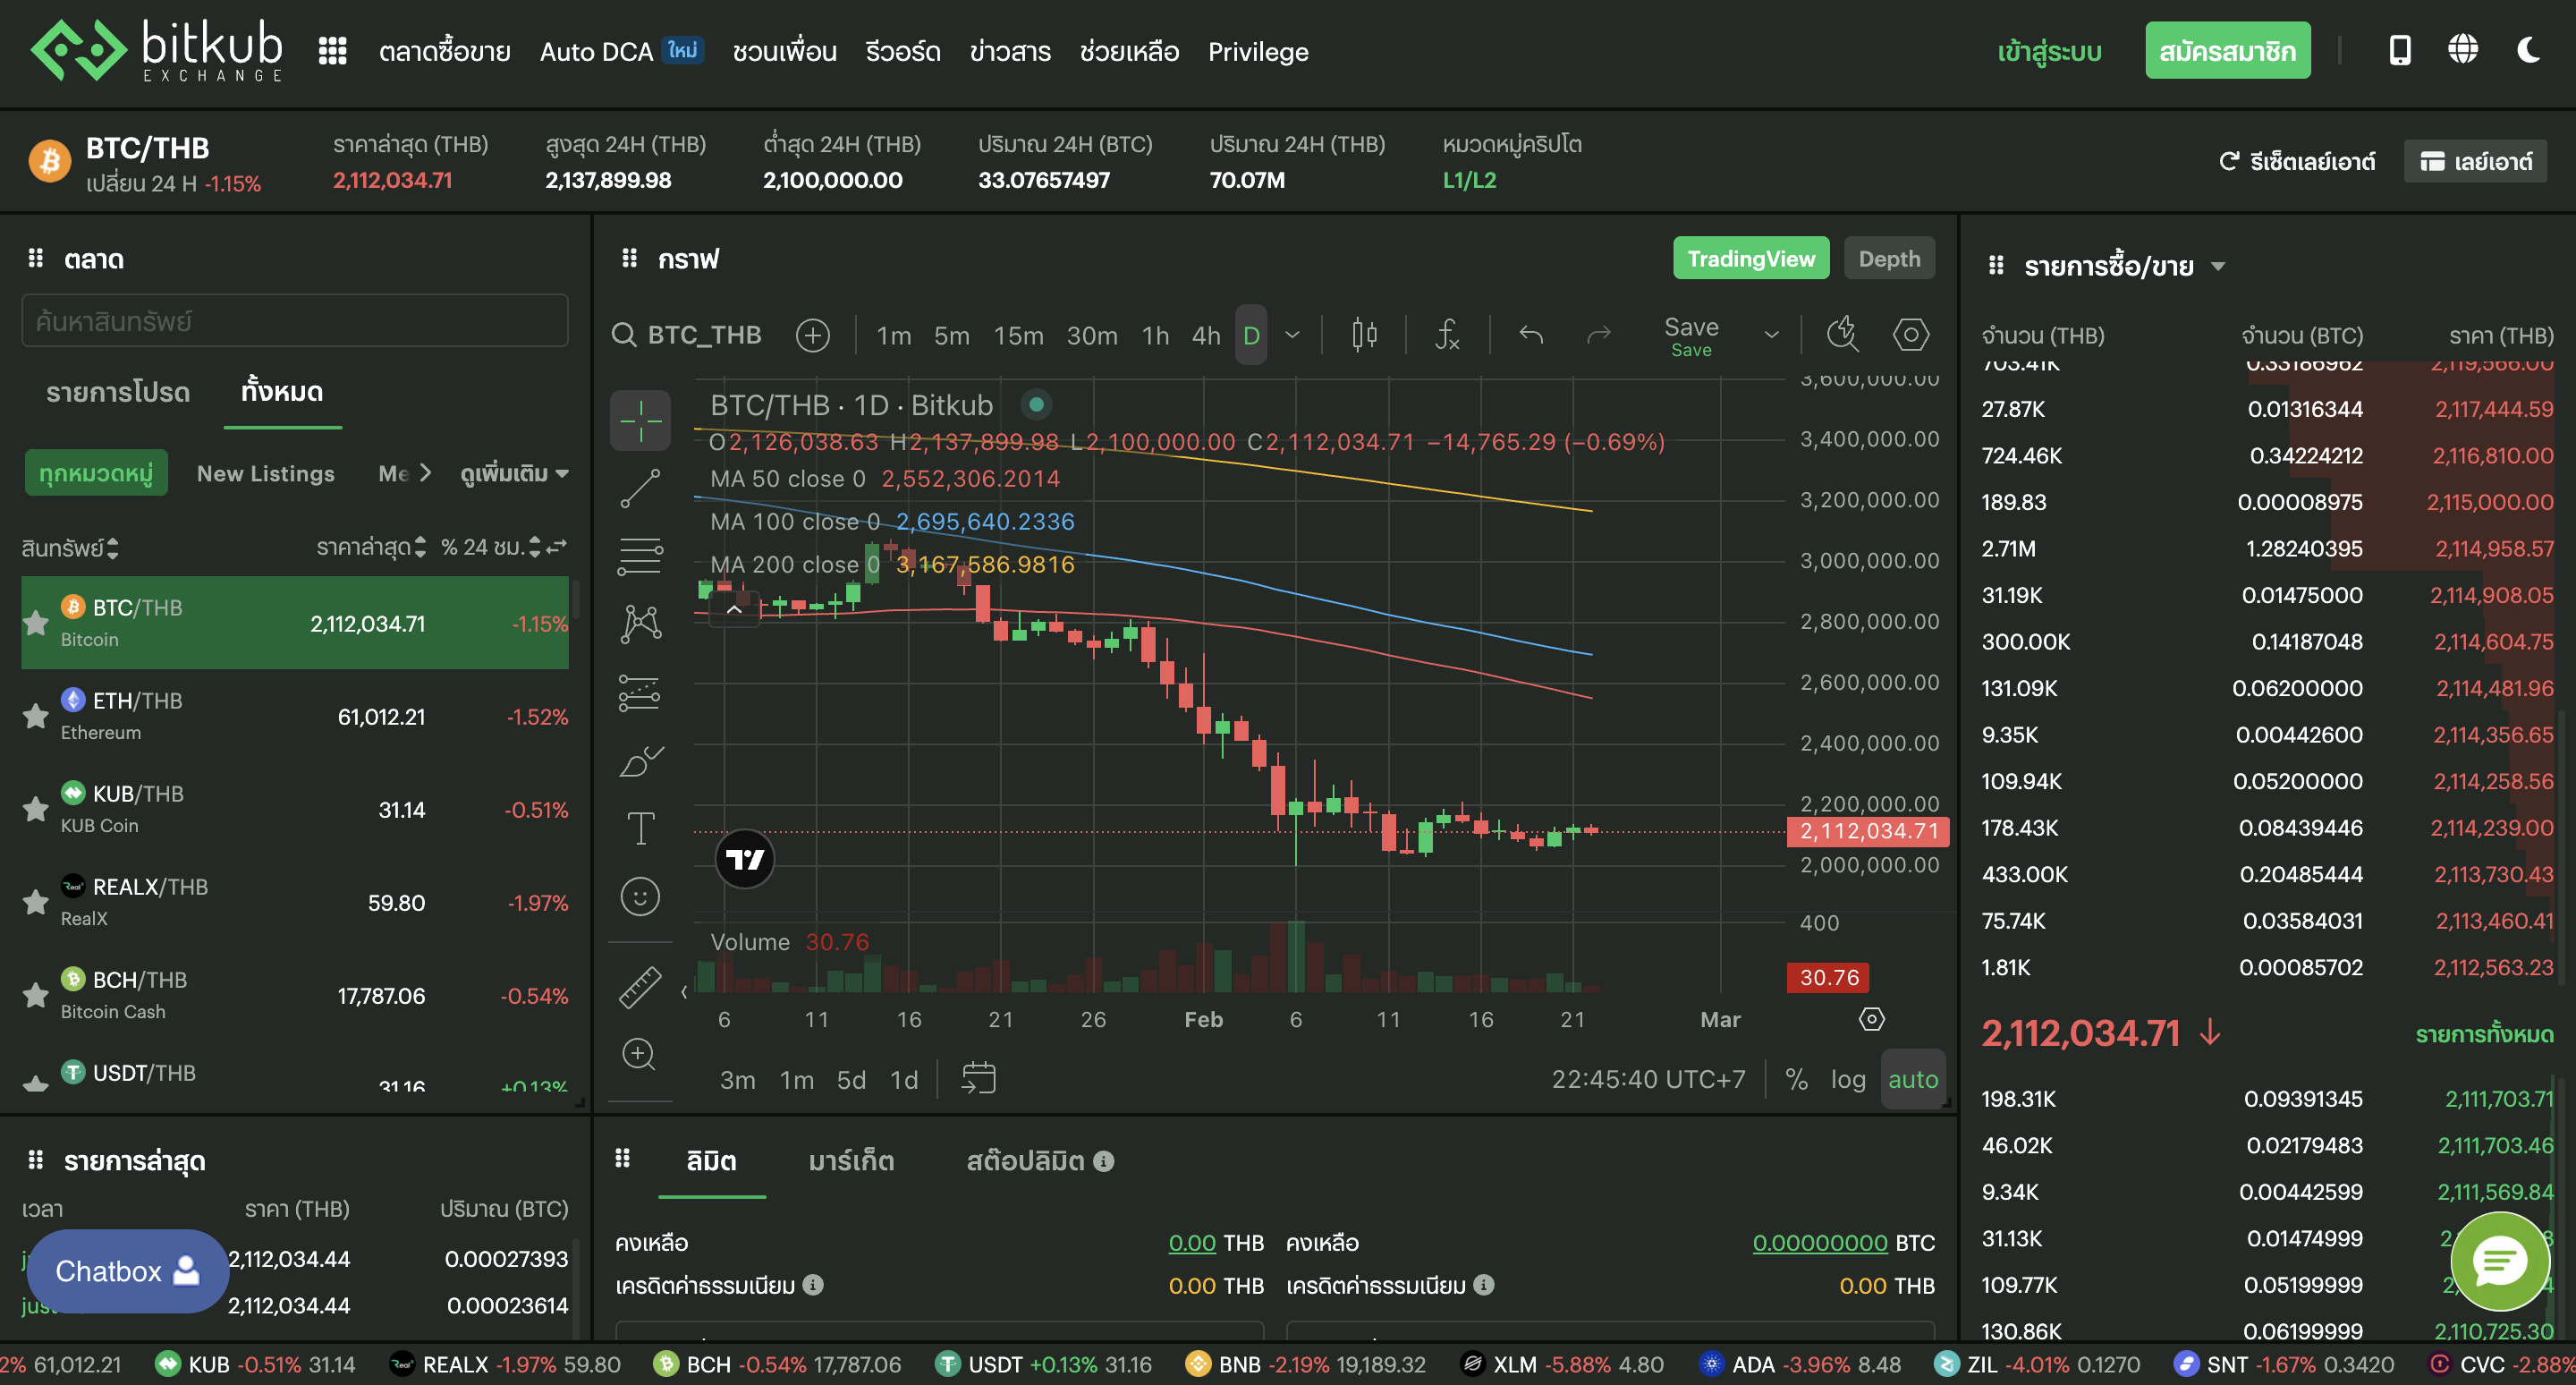Select the text annotation tool

(x=640, y=827)
